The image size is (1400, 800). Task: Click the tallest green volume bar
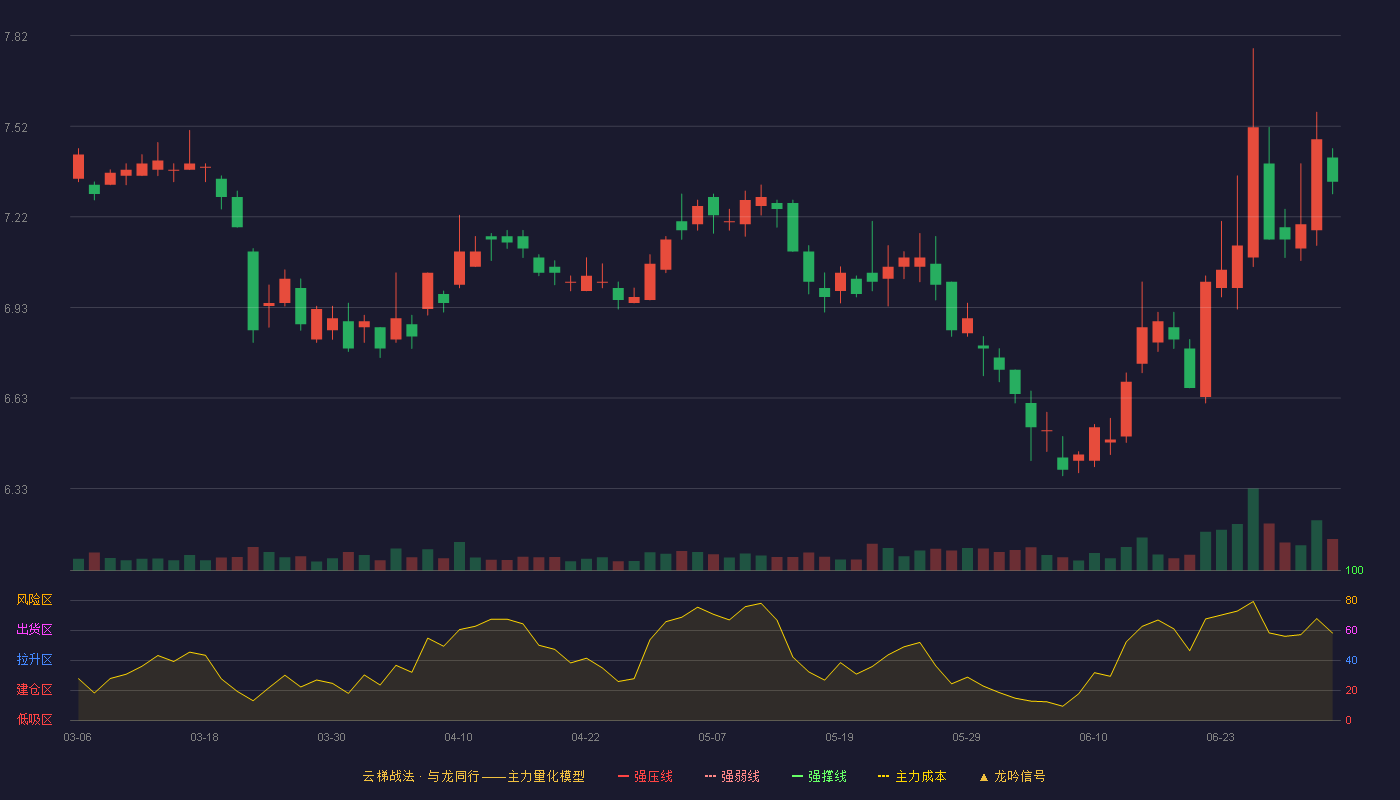(1253, 529)
